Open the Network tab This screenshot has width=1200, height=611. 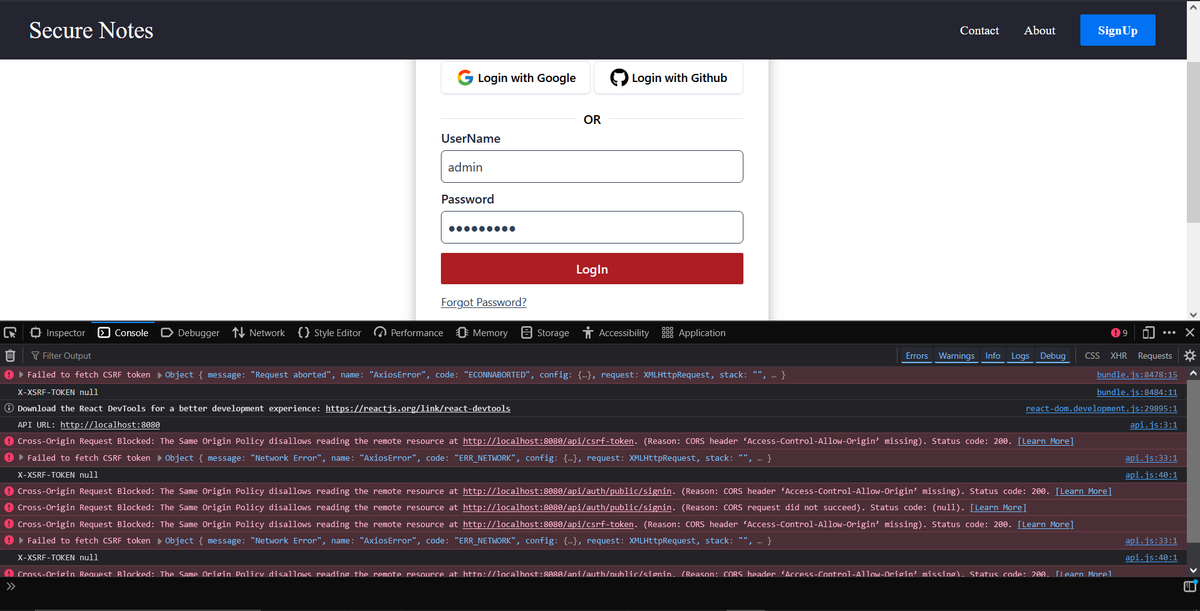[x=258, y=332]
